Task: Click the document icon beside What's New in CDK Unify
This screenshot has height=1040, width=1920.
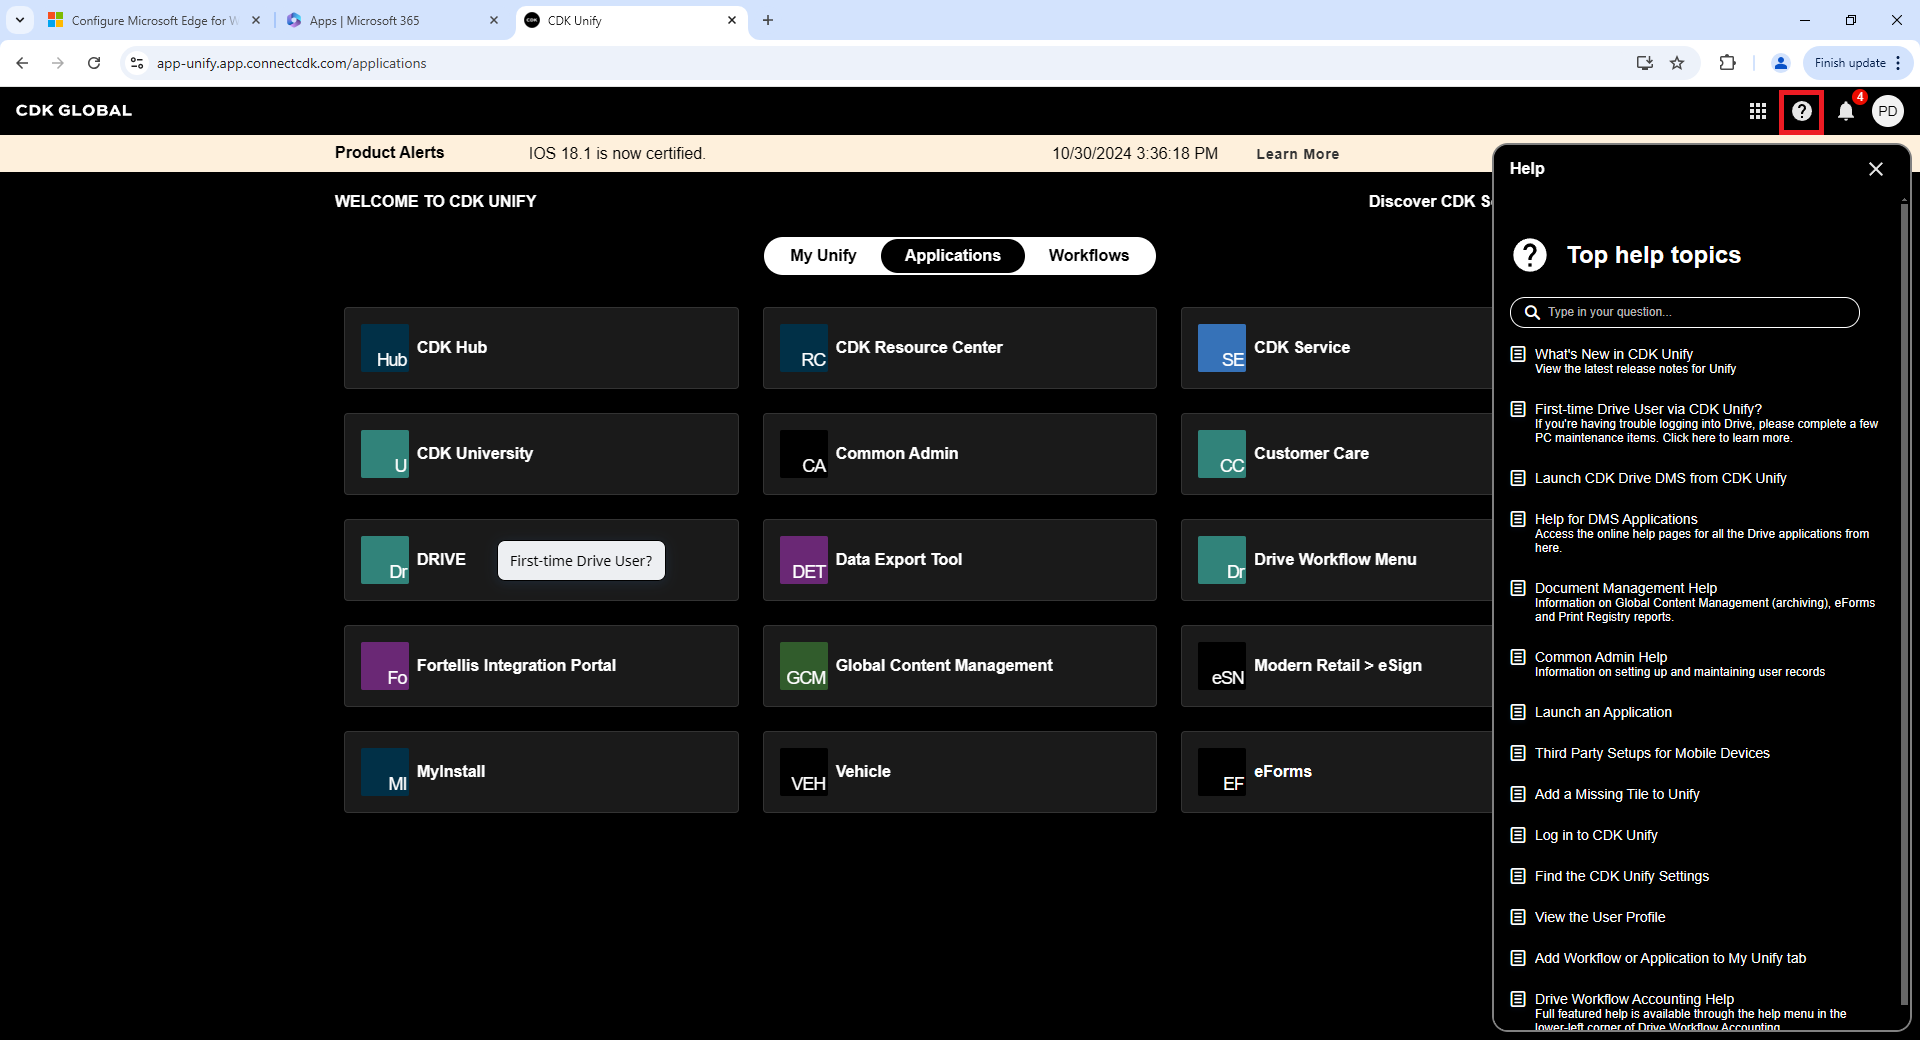Action: point(1518,354)
